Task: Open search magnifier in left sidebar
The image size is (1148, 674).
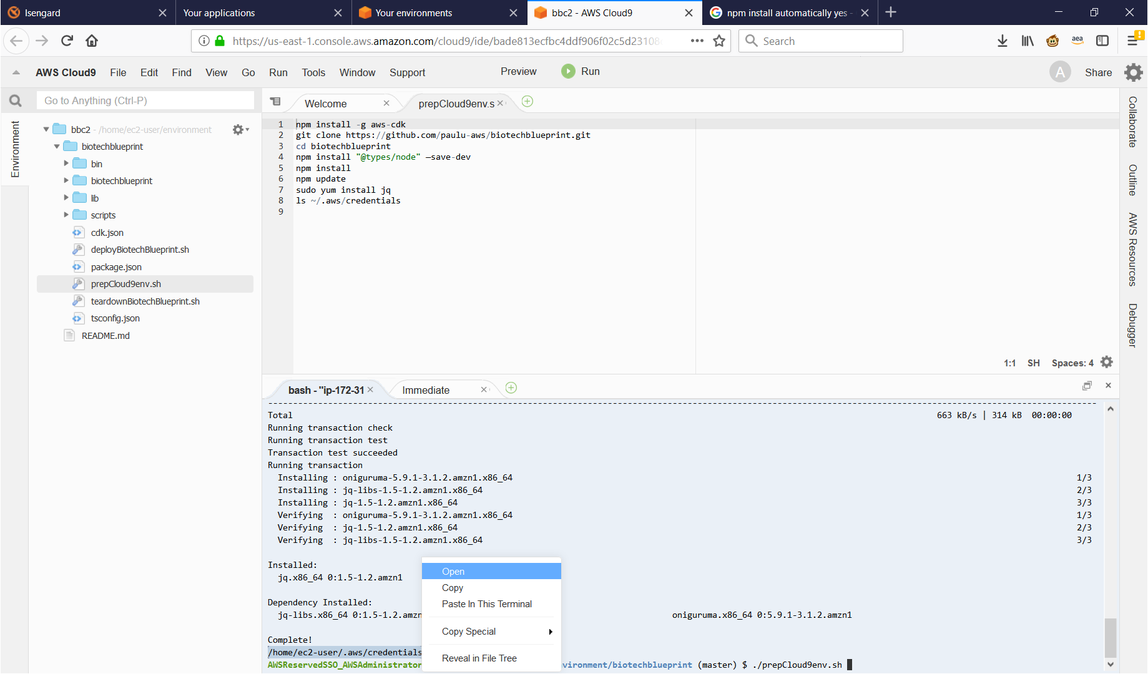Action: [x=15, y=100]
